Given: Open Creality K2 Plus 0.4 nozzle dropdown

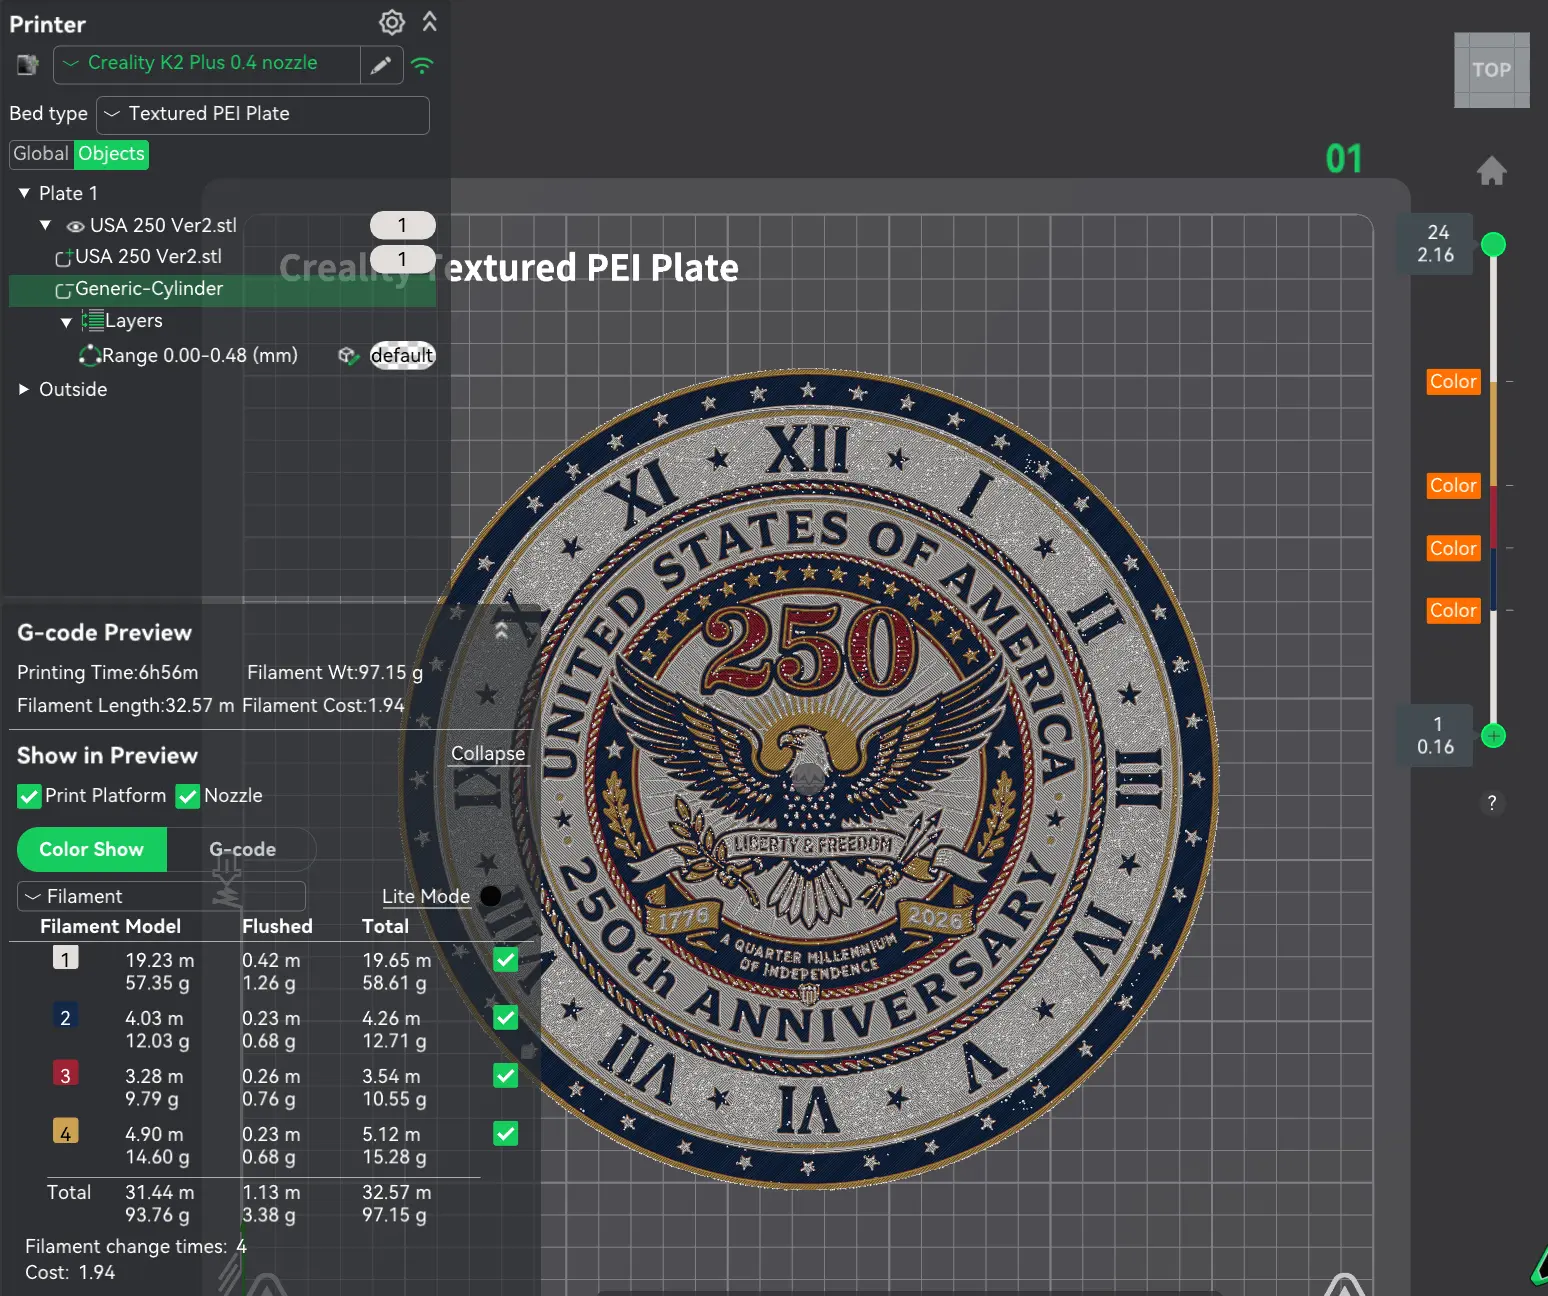Looking at the screenshot, I should [x=207, y=64].
